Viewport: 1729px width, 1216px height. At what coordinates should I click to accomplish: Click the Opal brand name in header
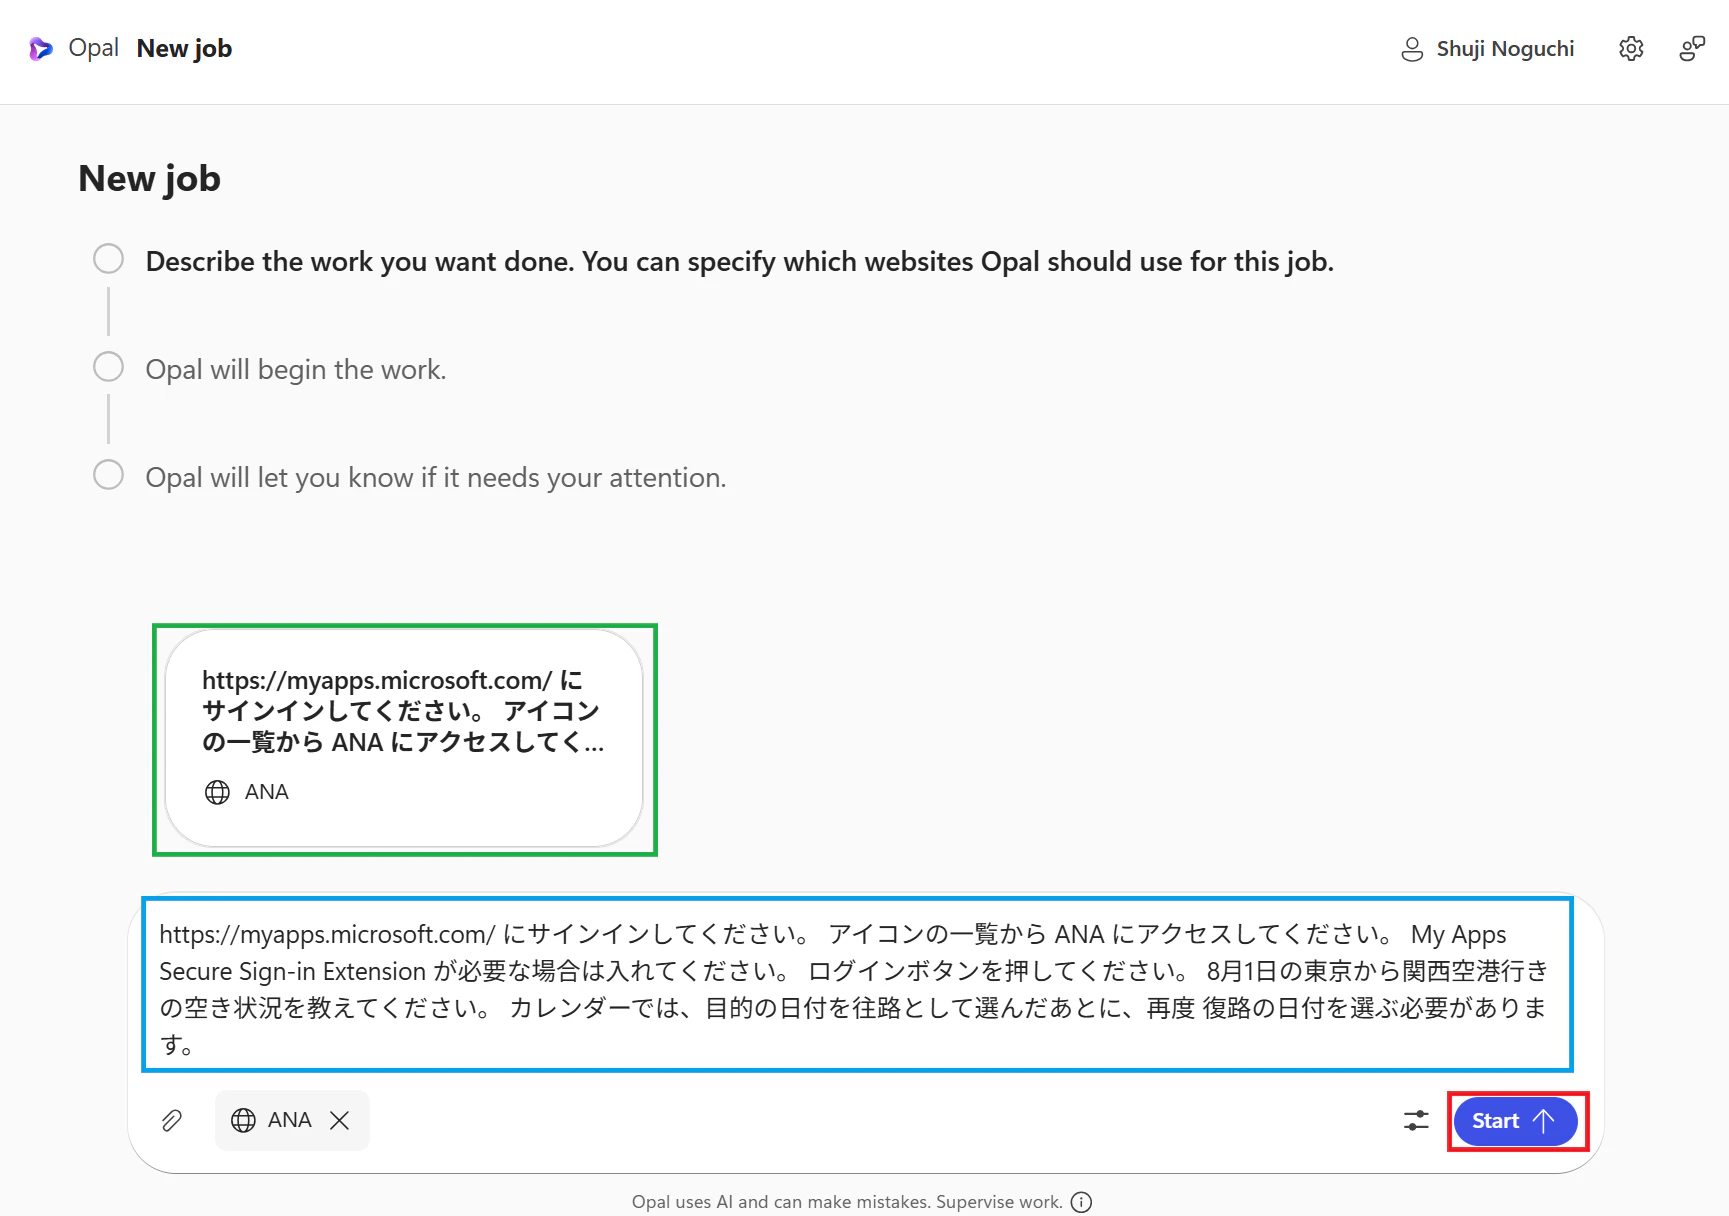tap(94, 48)
